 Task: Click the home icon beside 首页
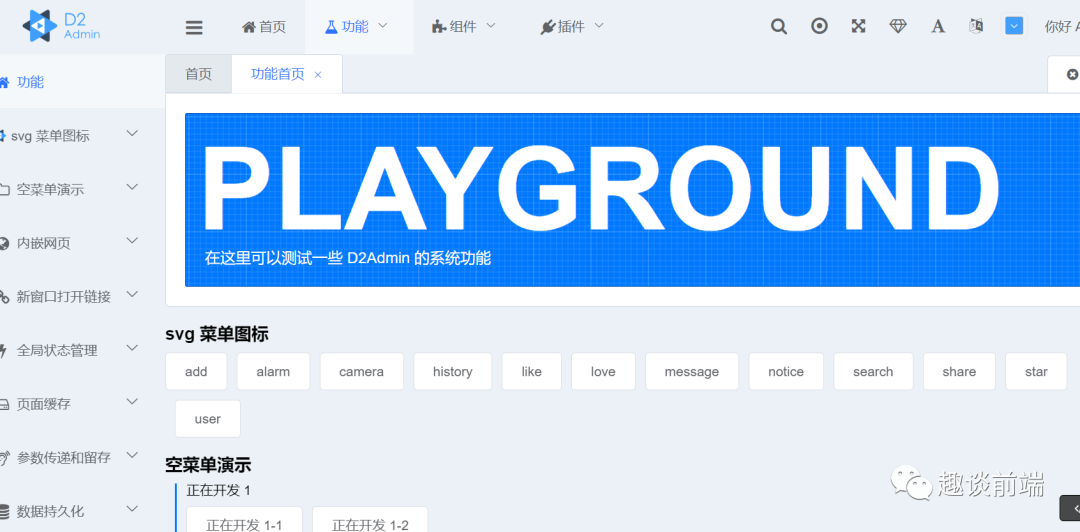point(249,27)
